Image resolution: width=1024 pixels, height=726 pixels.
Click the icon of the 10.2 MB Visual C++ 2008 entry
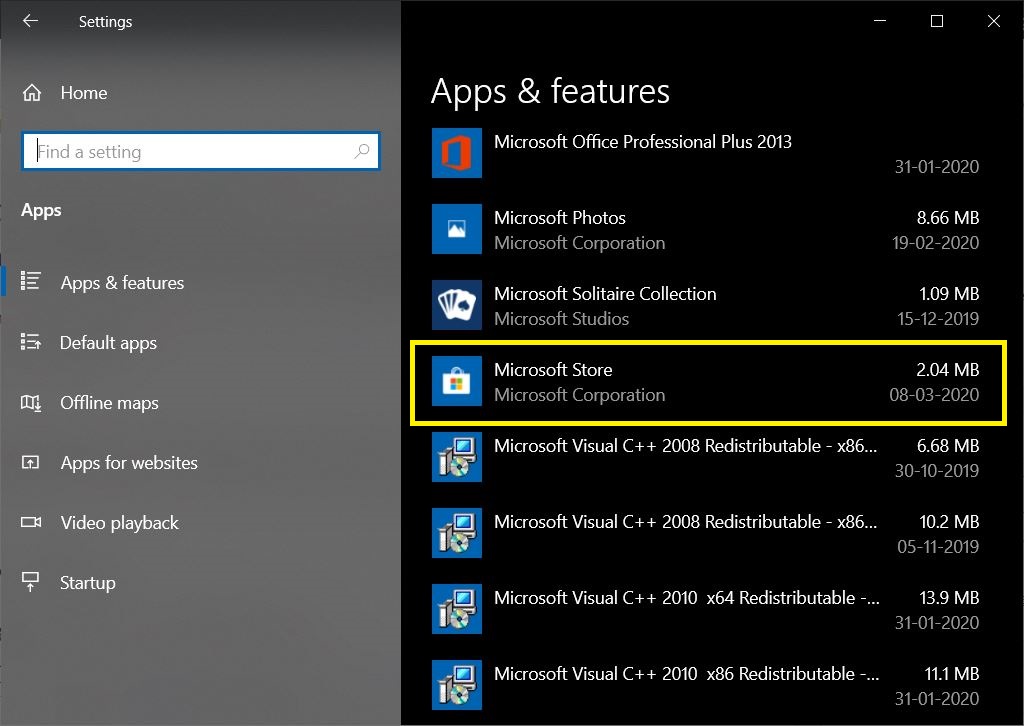[456, 533]
